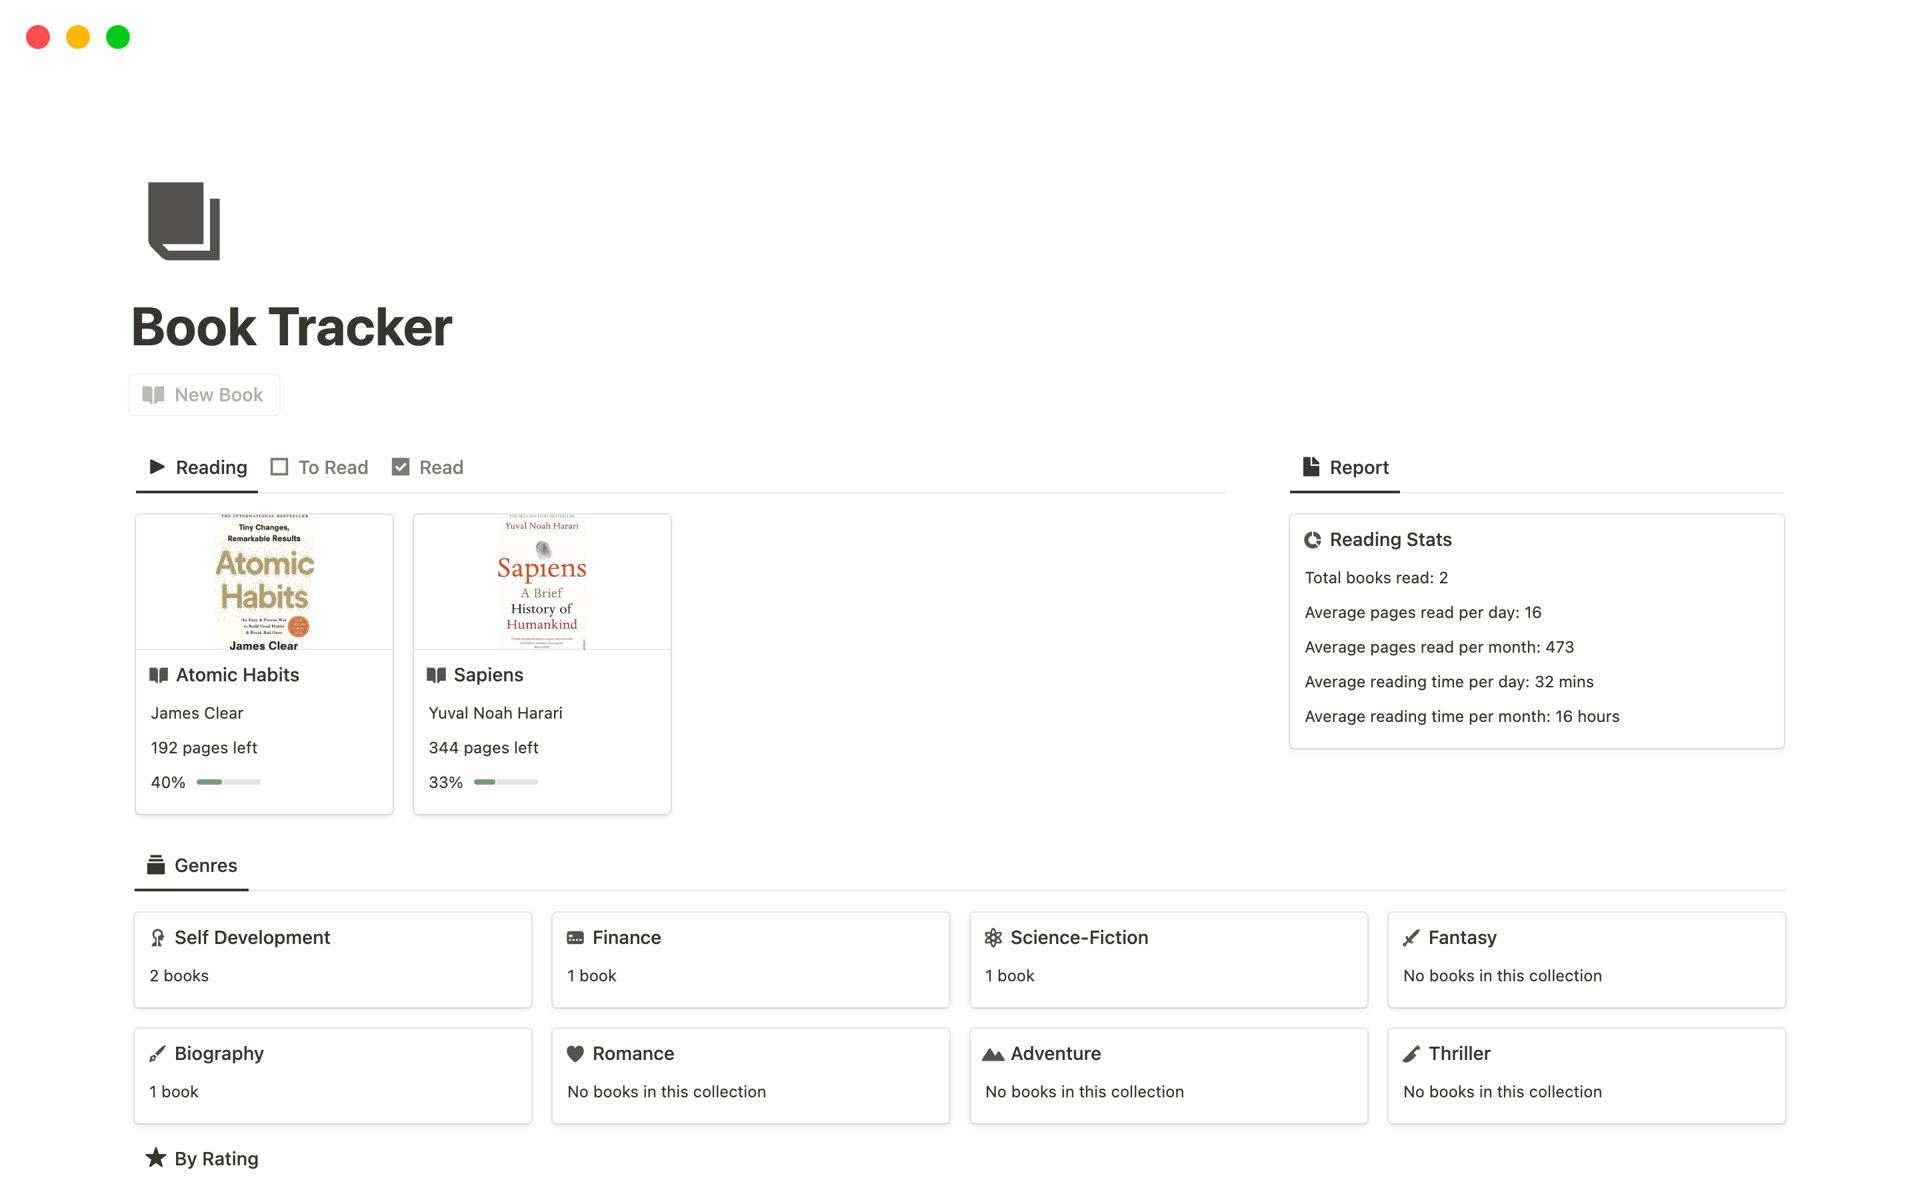1920x1200 pixels.
Task: Click the Read checkmark icon
Action: coord(401,466)
